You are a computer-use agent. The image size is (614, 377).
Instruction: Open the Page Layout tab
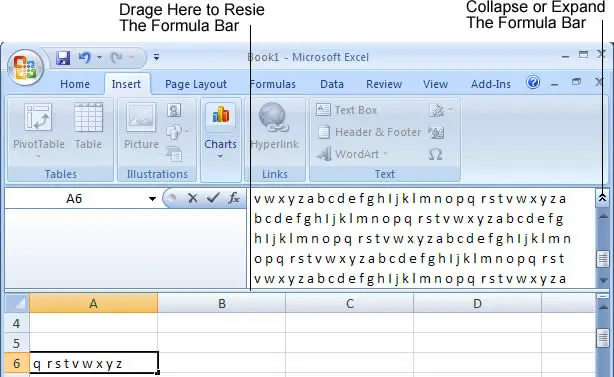(196, 84)
